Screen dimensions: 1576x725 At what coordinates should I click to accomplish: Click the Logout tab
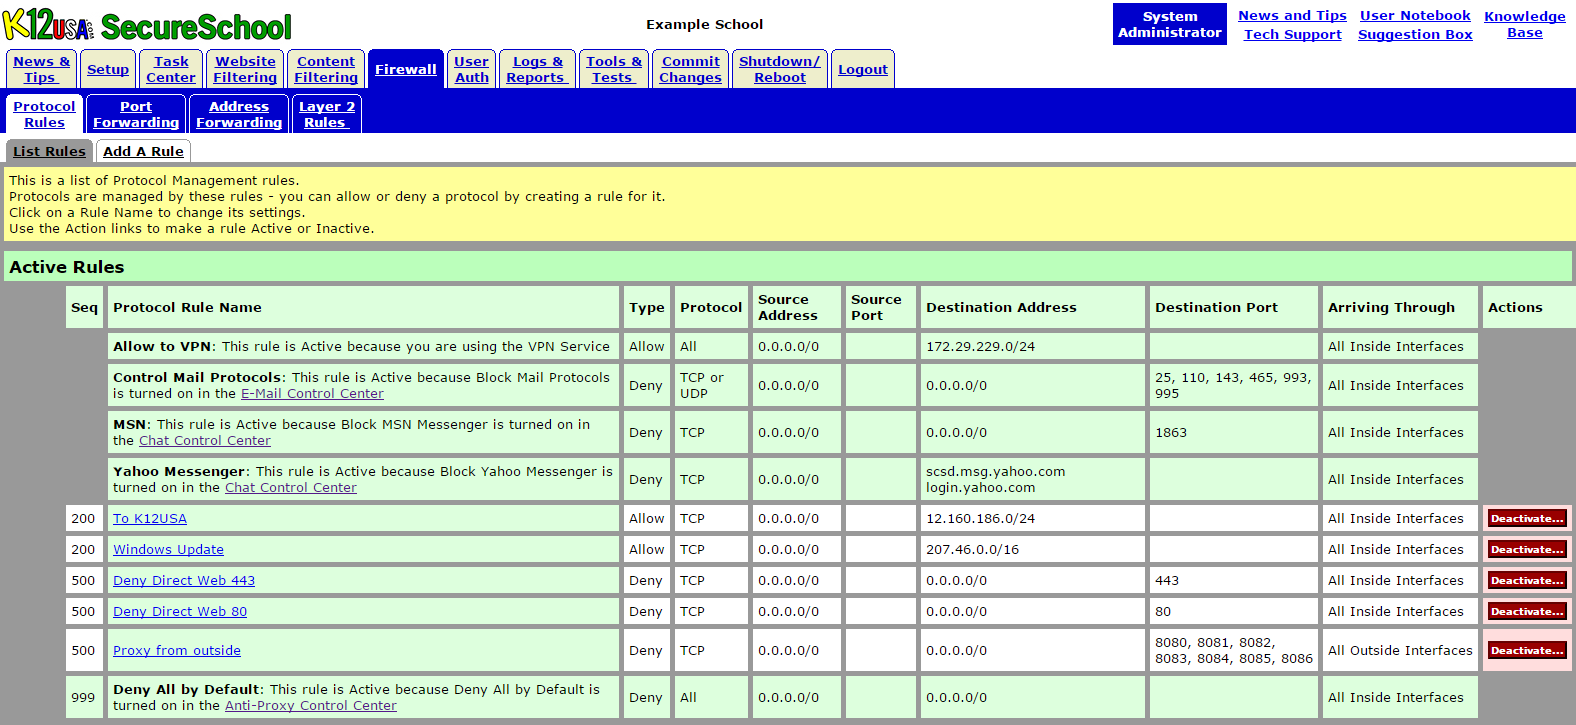coord(863,69)
